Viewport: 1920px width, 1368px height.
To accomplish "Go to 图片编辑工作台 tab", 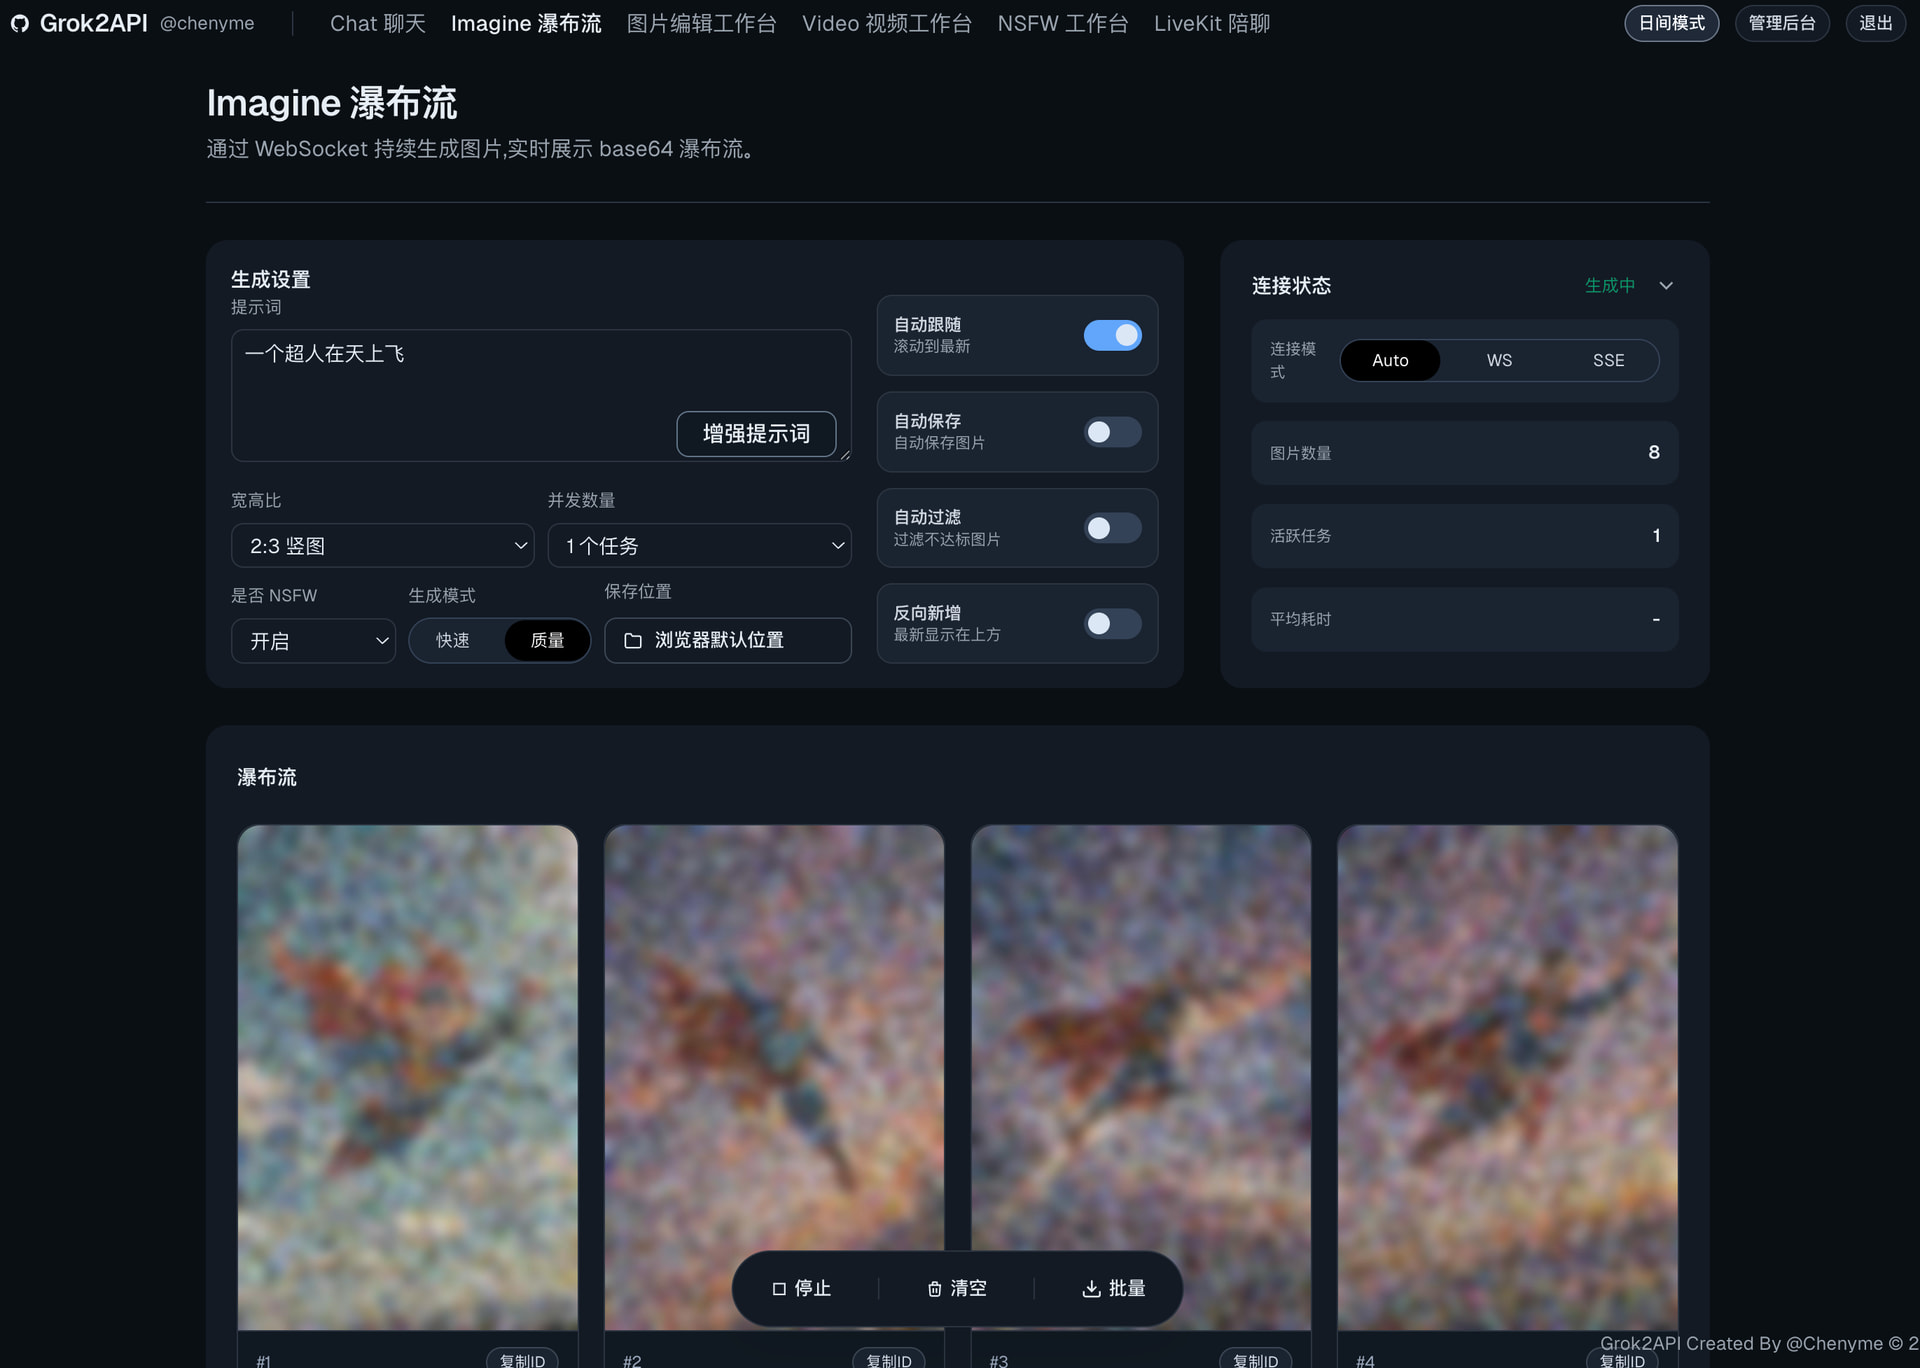I will tap(701, 23).
